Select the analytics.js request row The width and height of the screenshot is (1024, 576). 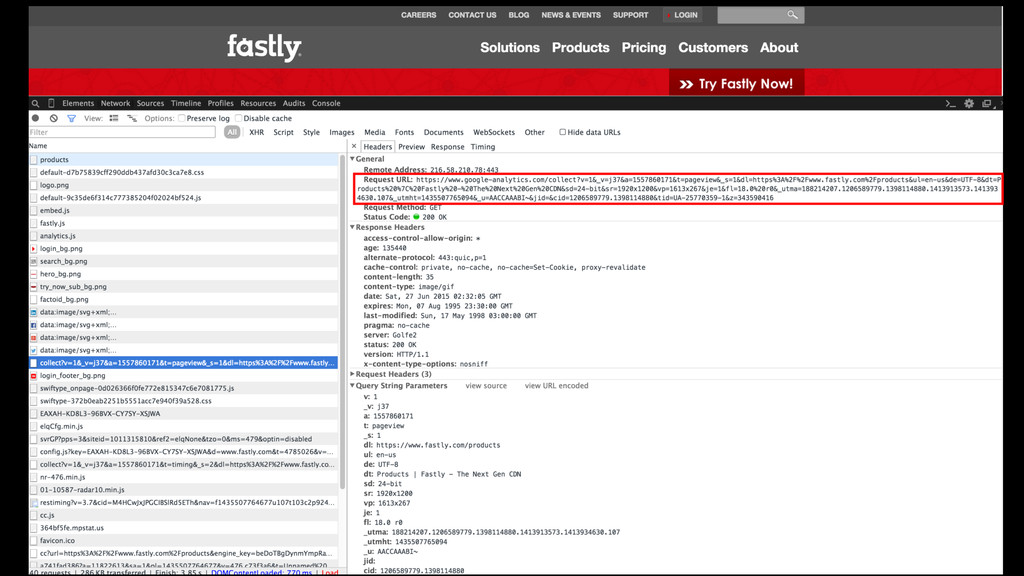point(184,236)
